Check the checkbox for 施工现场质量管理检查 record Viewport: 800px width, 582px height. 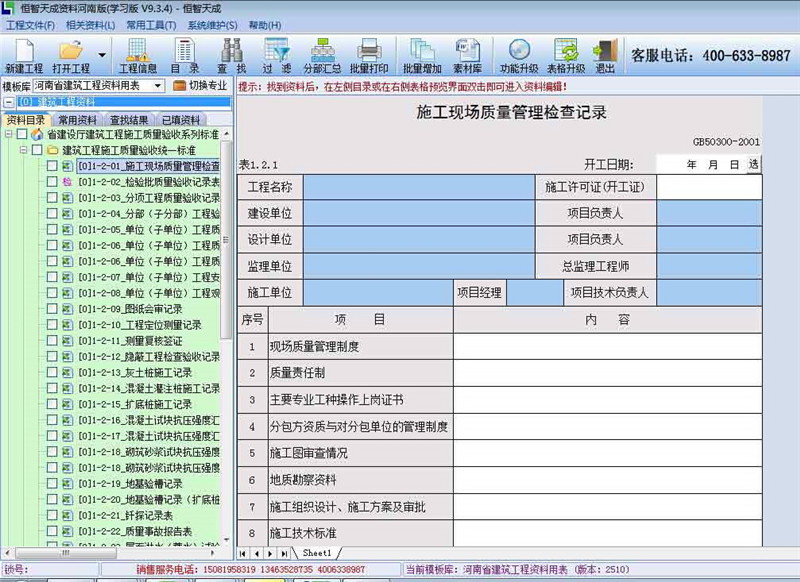tap(52, 166)
